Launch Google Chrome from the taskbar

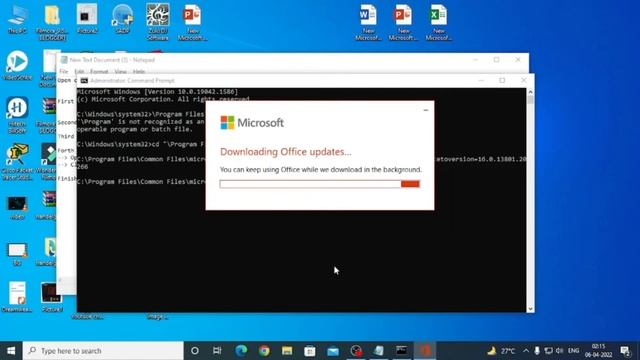[x=264, y=351]
